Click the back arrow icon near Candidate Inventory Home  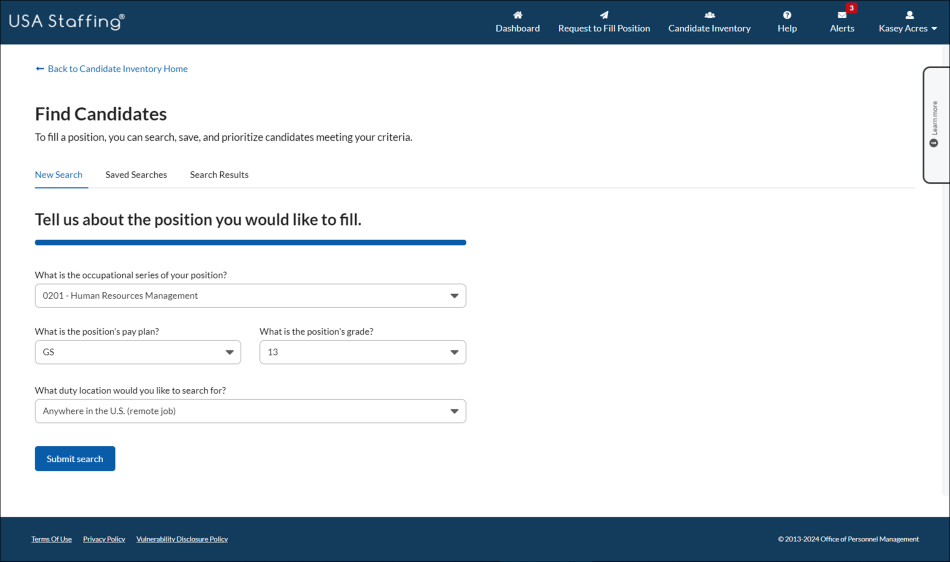(x=40, y=68)
